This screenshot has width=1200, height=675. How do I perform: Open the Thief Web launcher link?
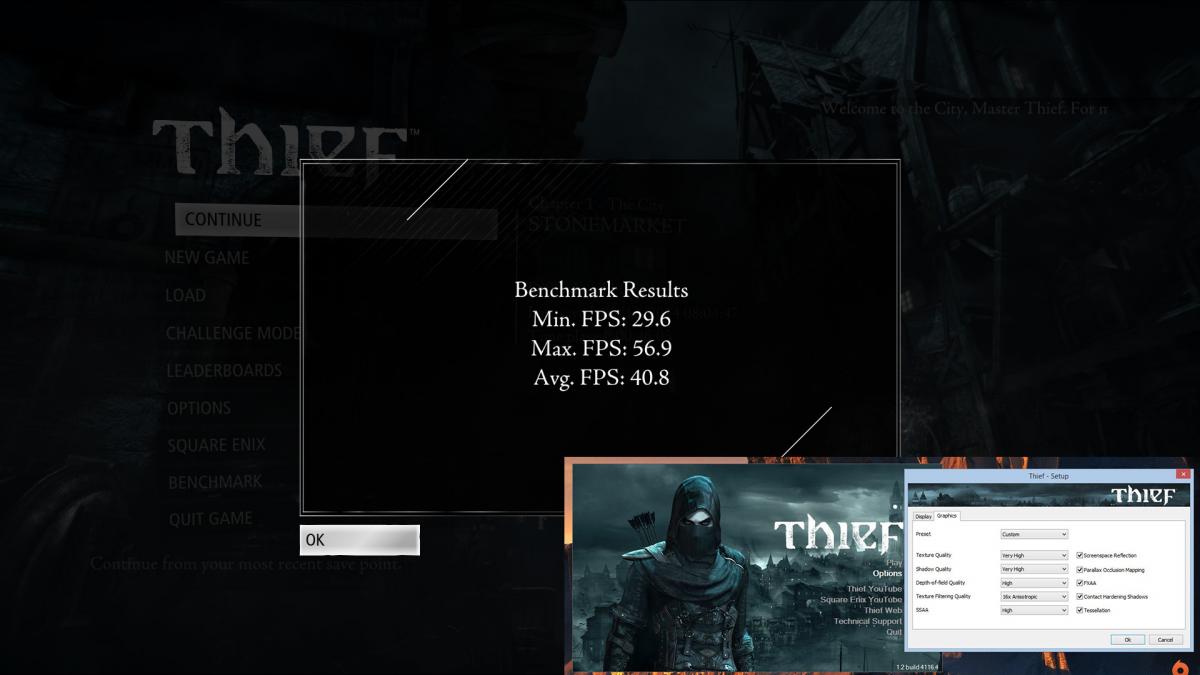click(x=883, y=610)
